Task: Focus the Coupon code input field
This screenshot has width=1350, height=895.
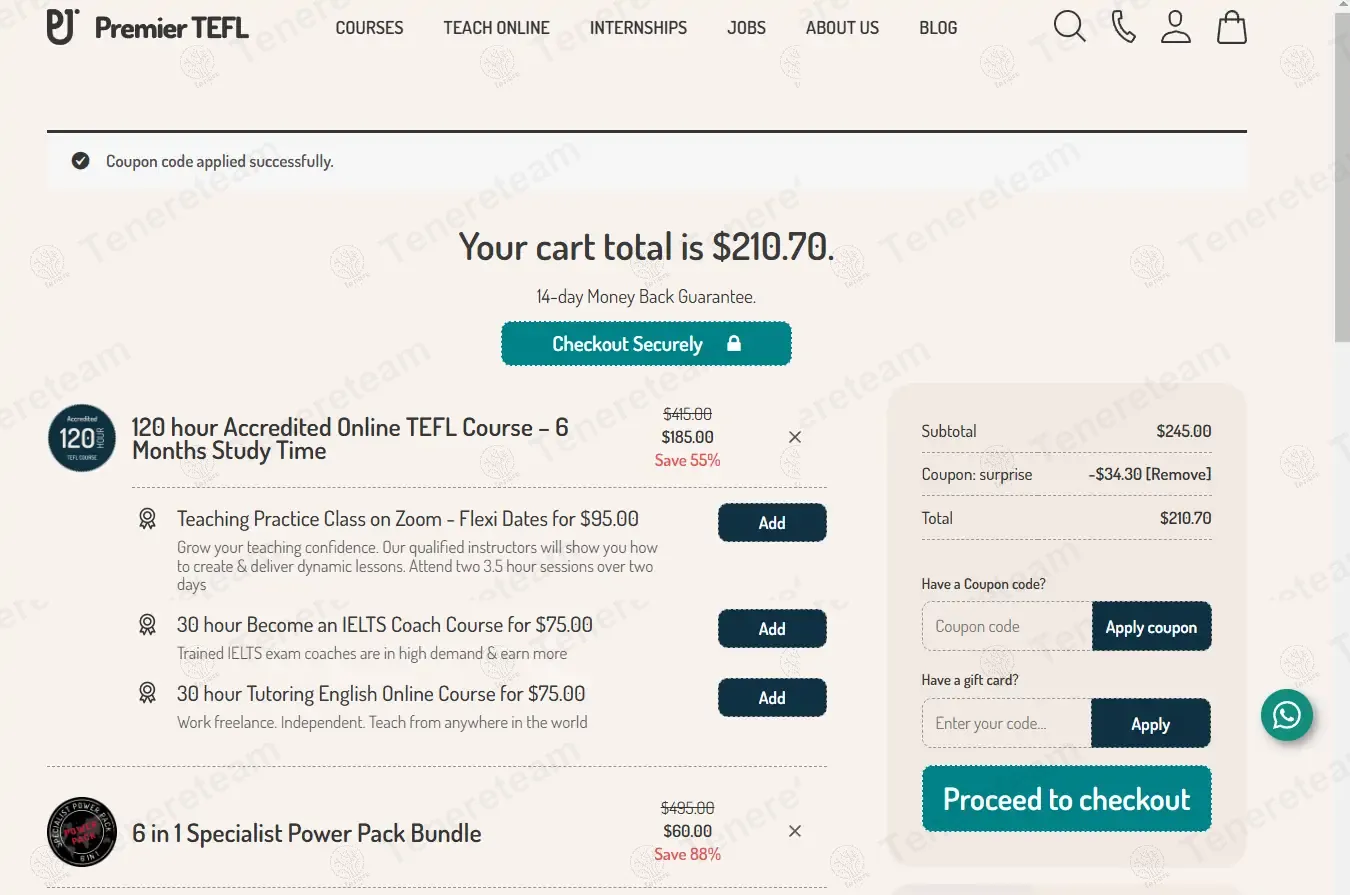Action: [1007, 627]
